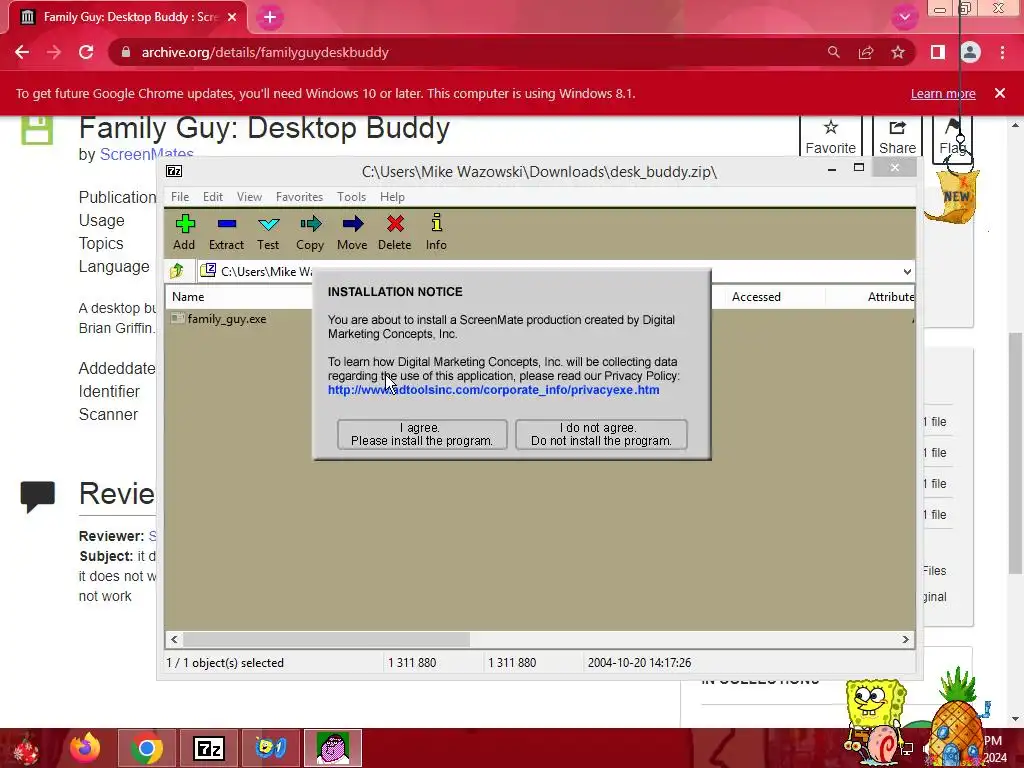Click the Add tool in 7-Zip

184,232
